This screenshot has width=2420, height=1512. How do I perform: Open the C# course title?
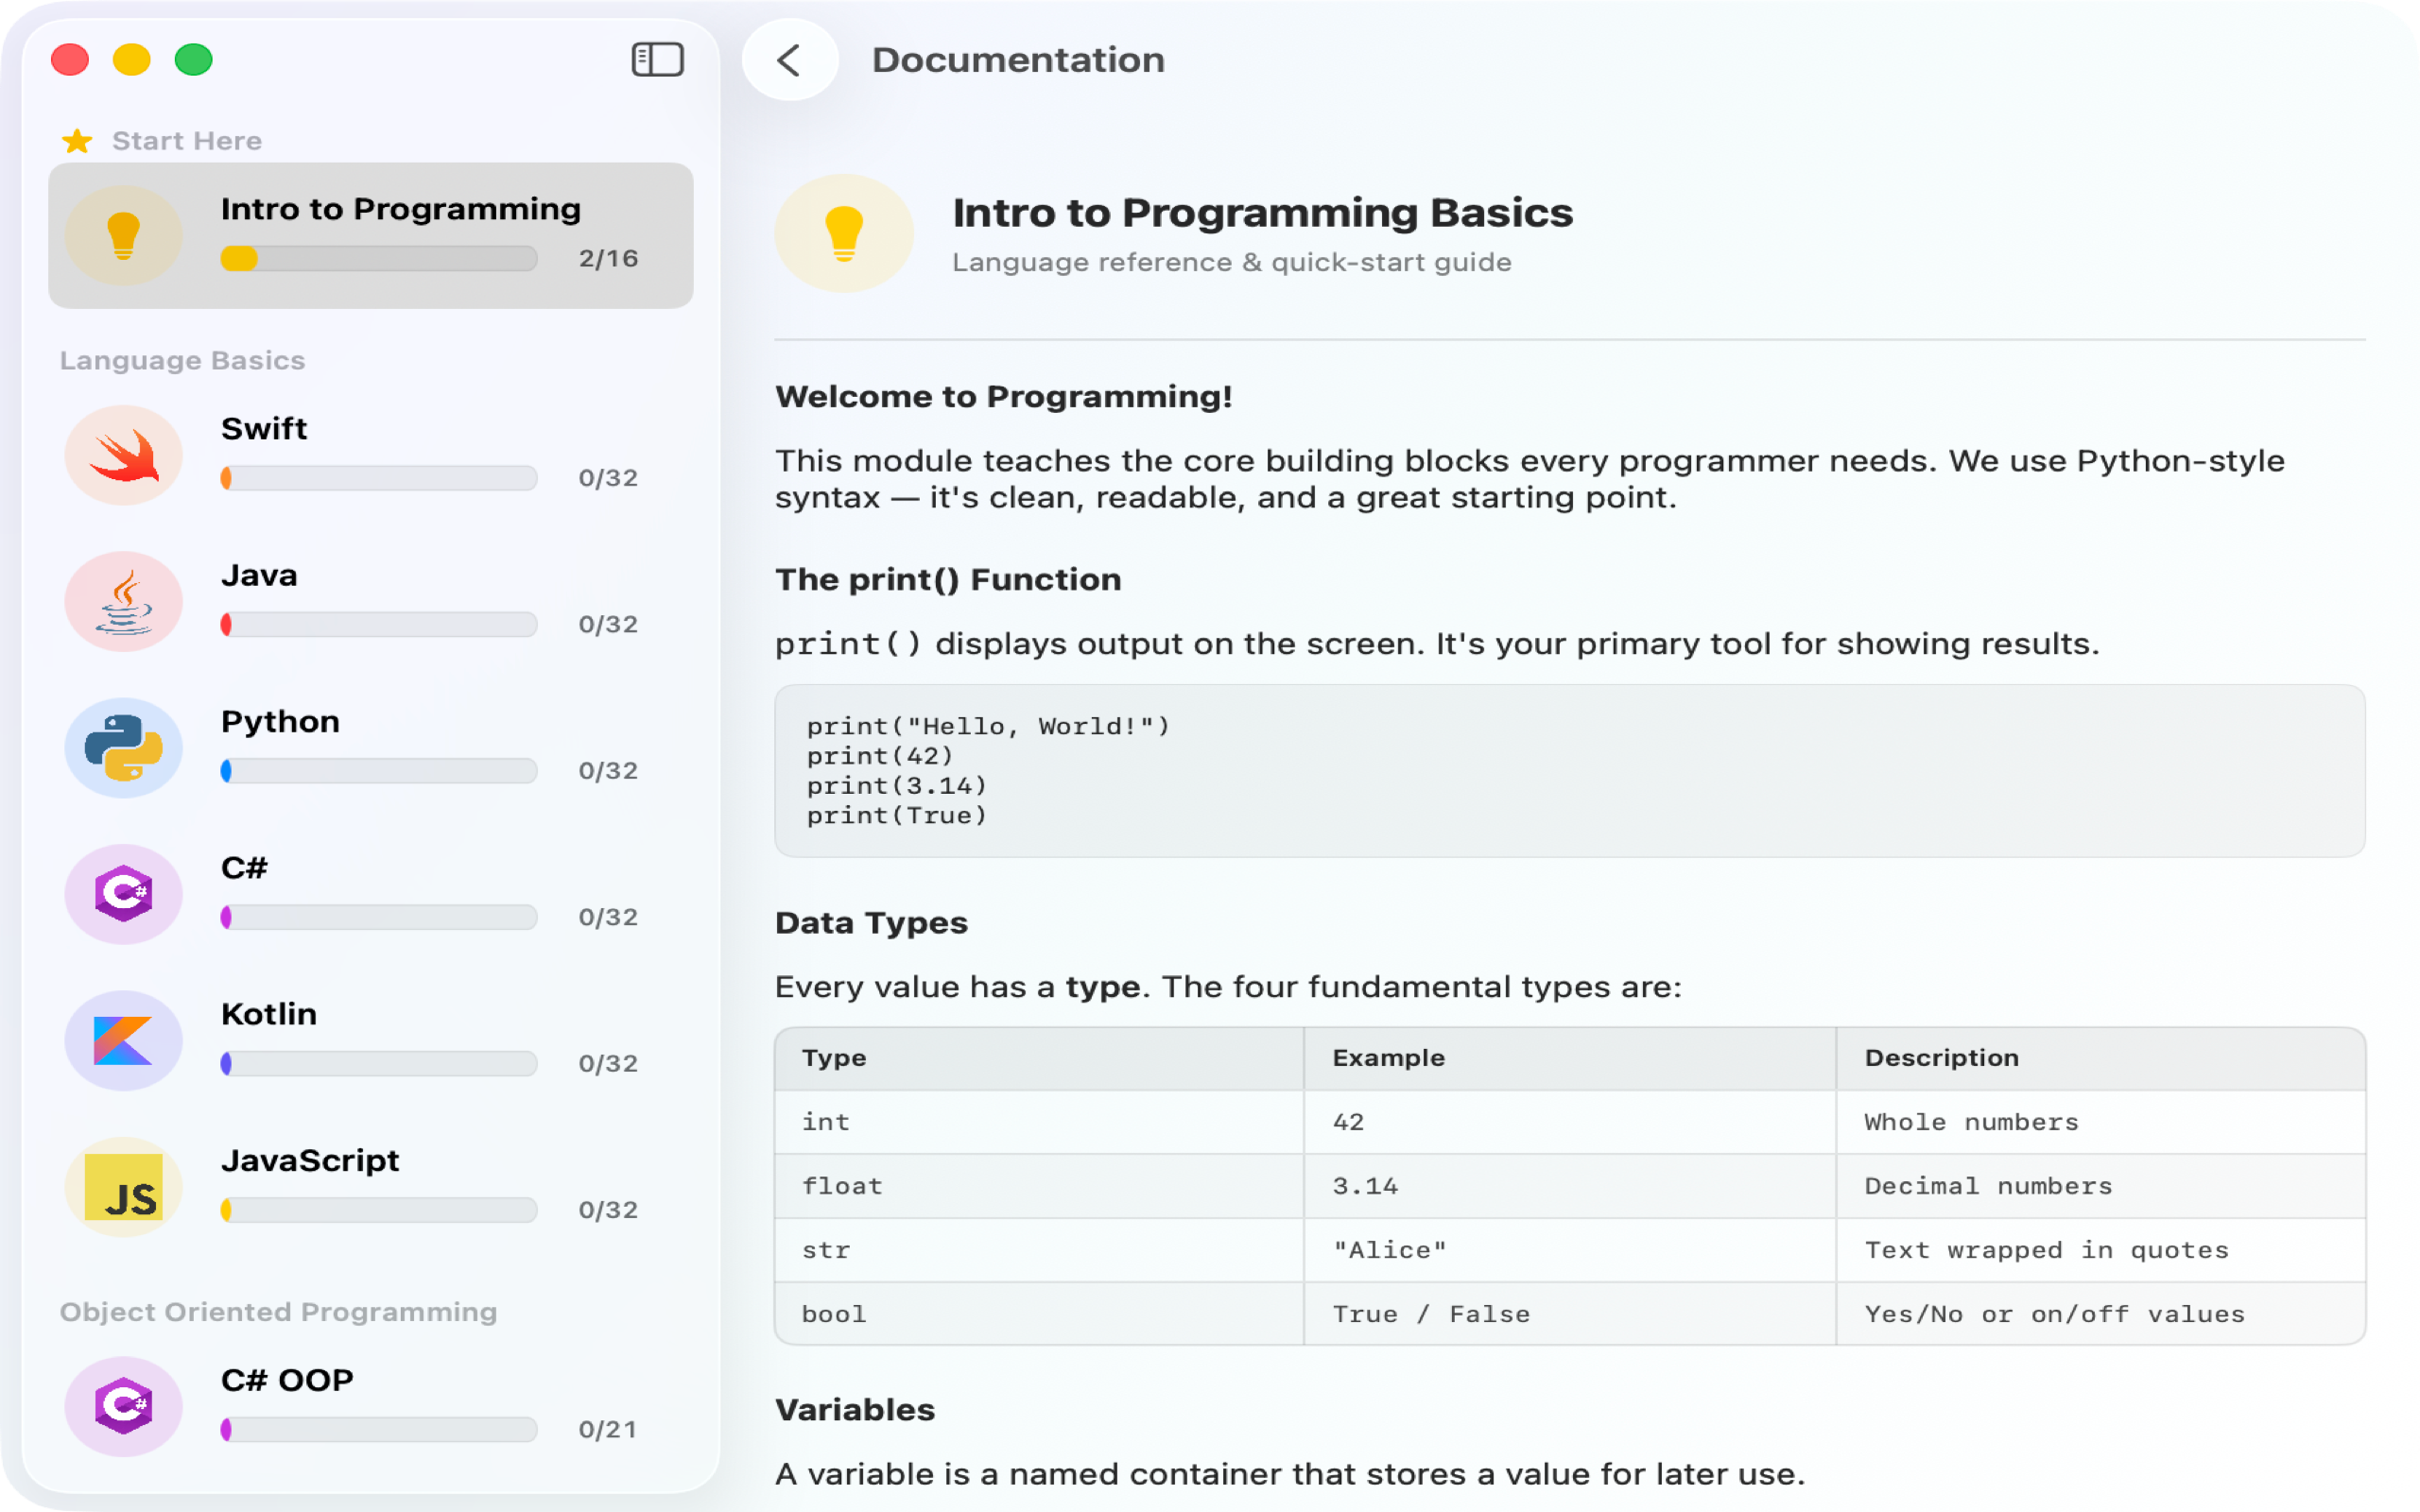244,868
